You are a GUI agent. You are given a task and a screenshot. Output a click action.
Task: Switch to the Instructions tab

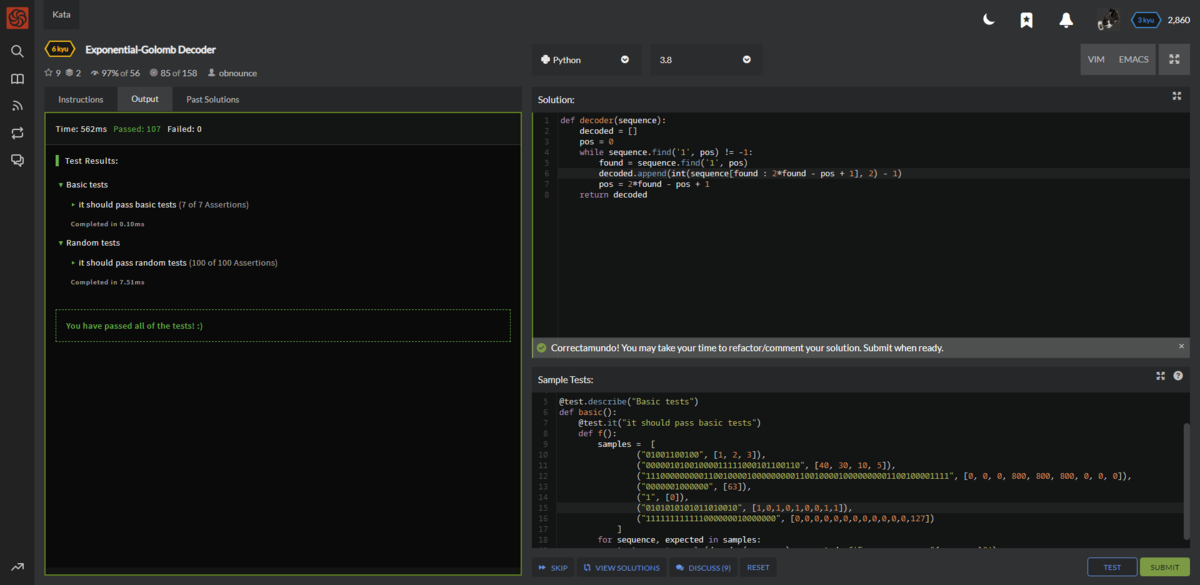(80, 99)
